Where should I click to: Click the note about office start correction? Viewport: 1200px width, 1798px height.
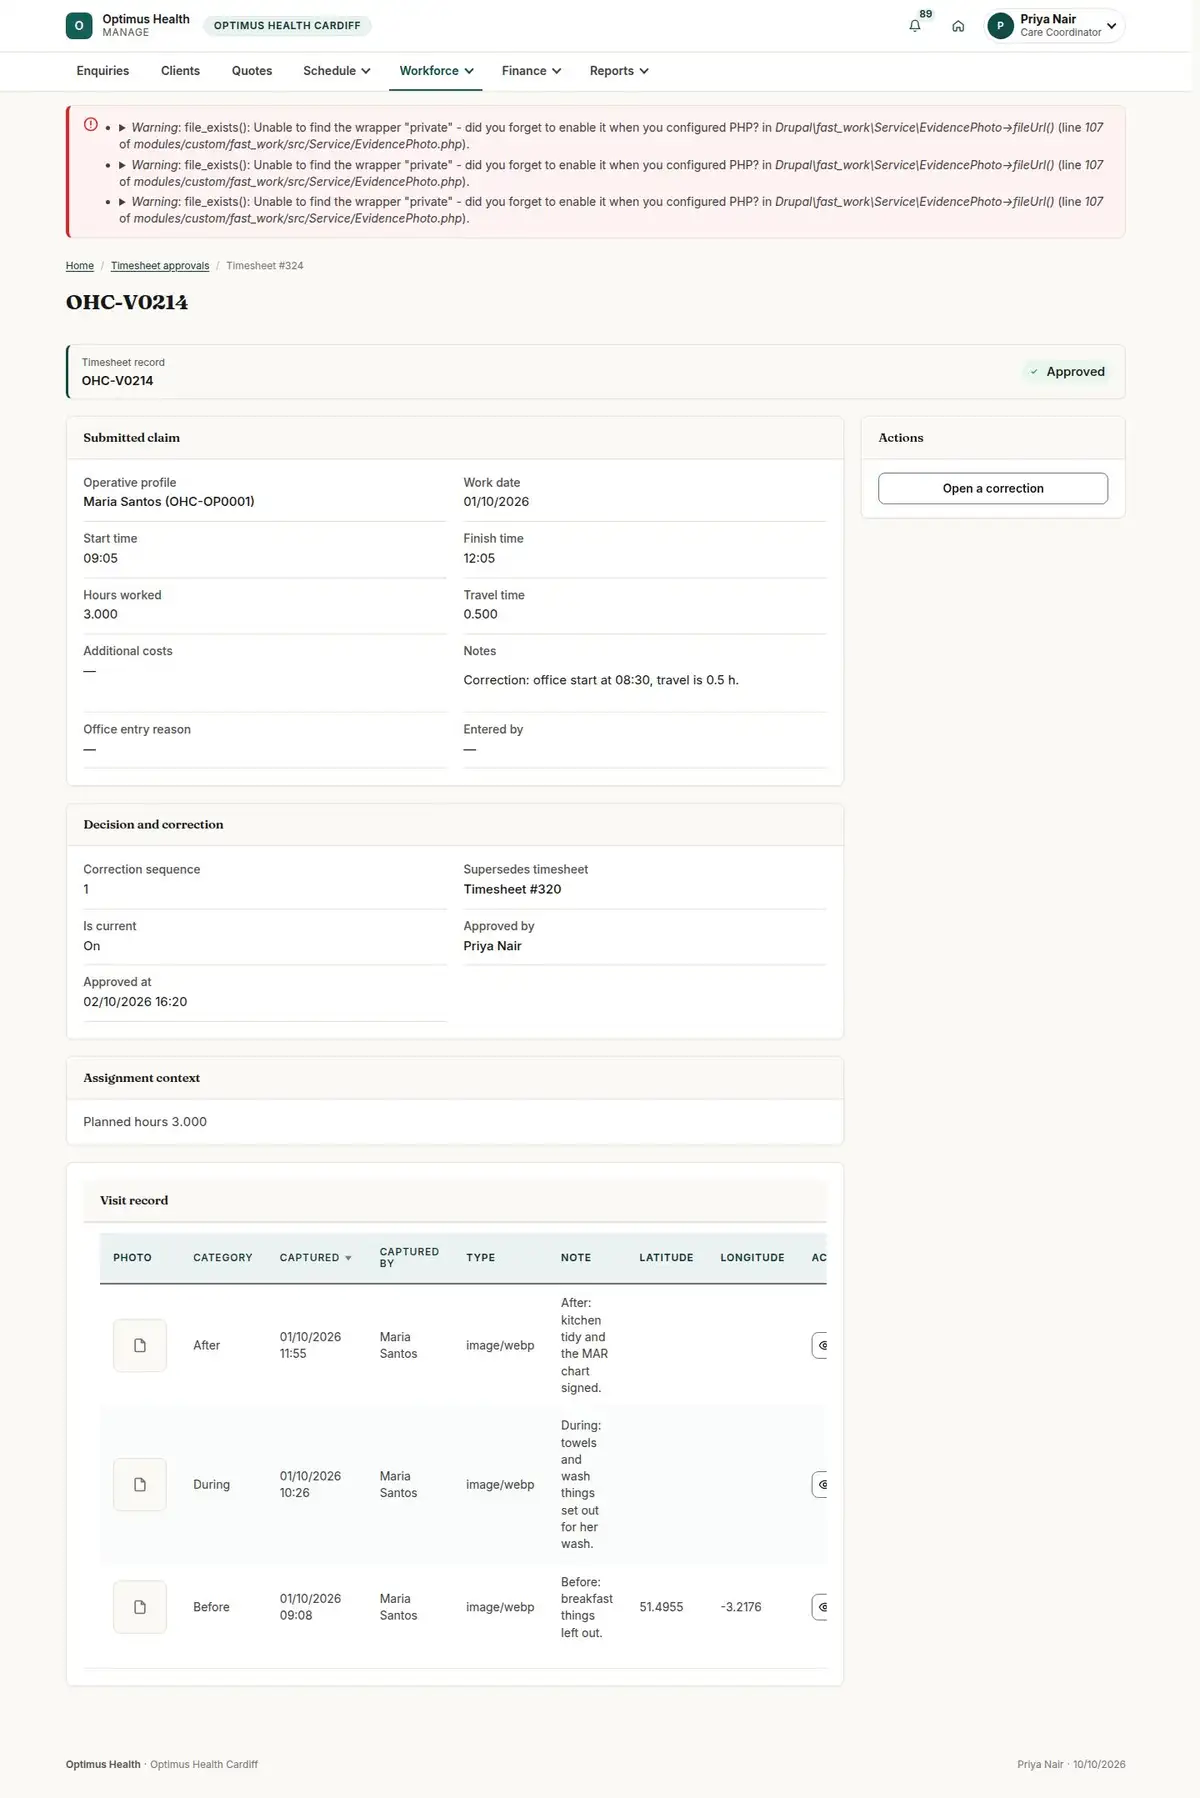[601, 680]
